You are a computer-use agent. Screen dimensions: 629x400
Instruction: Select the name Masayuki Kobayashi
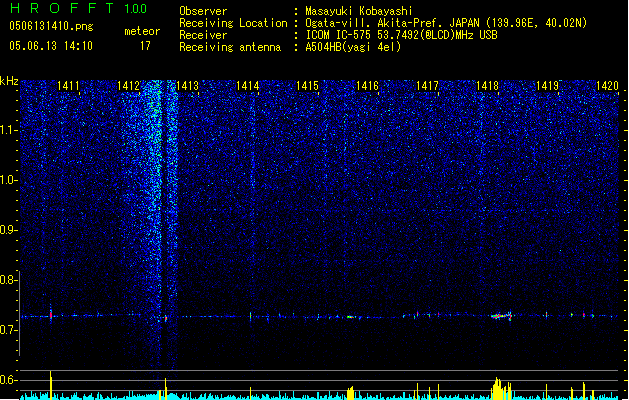pos(359,11)
